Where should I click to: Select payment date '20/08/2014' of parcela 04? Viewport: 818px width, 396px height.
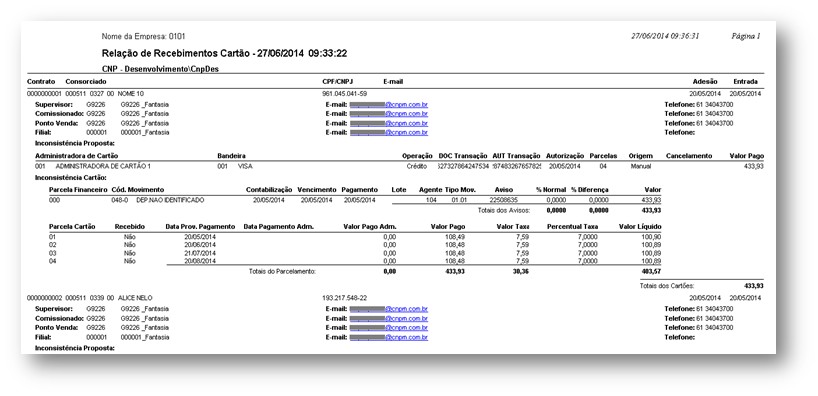tap(200, 261)
